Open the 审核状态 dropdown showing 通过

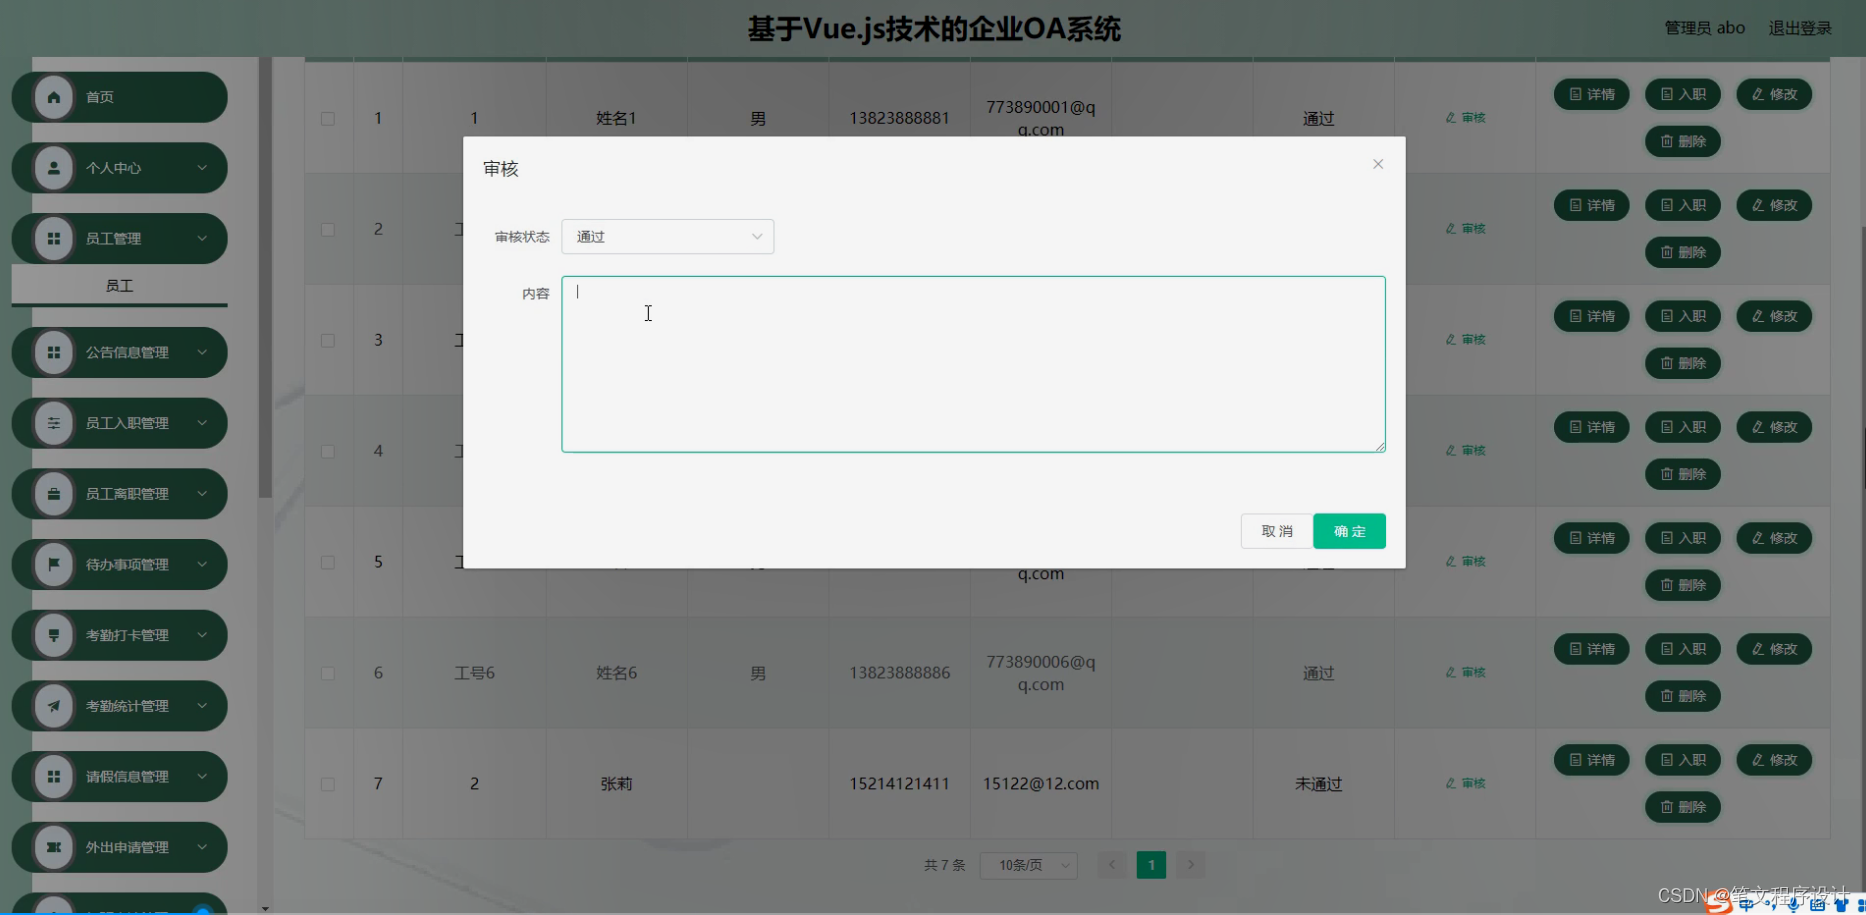coord(667,236)
